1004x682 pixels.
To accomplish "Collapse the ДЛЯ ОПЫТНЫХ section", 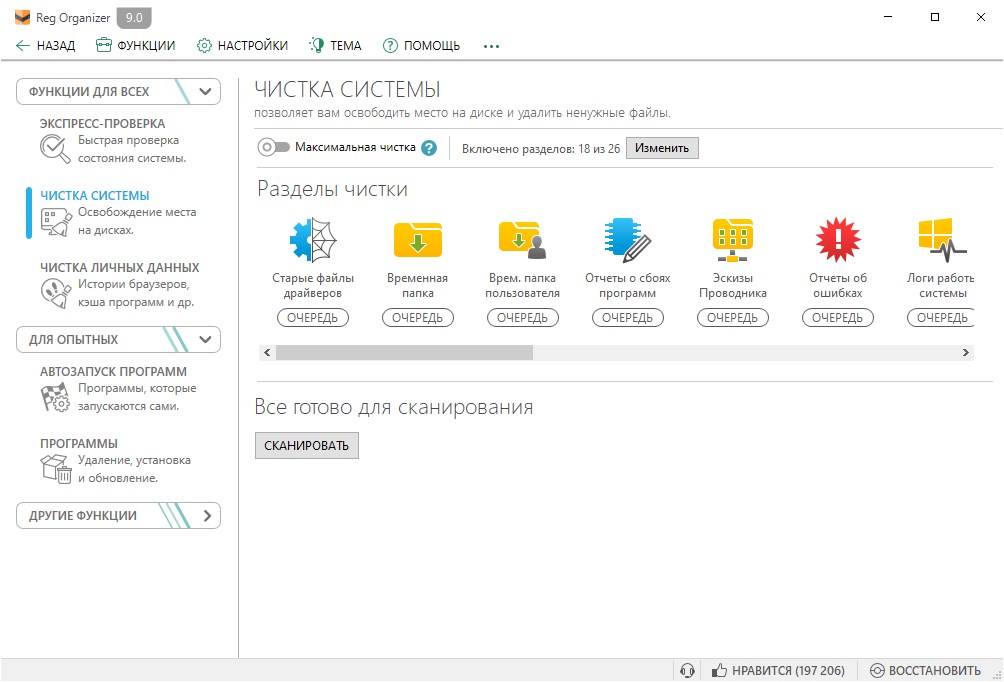I will (206, 340).
